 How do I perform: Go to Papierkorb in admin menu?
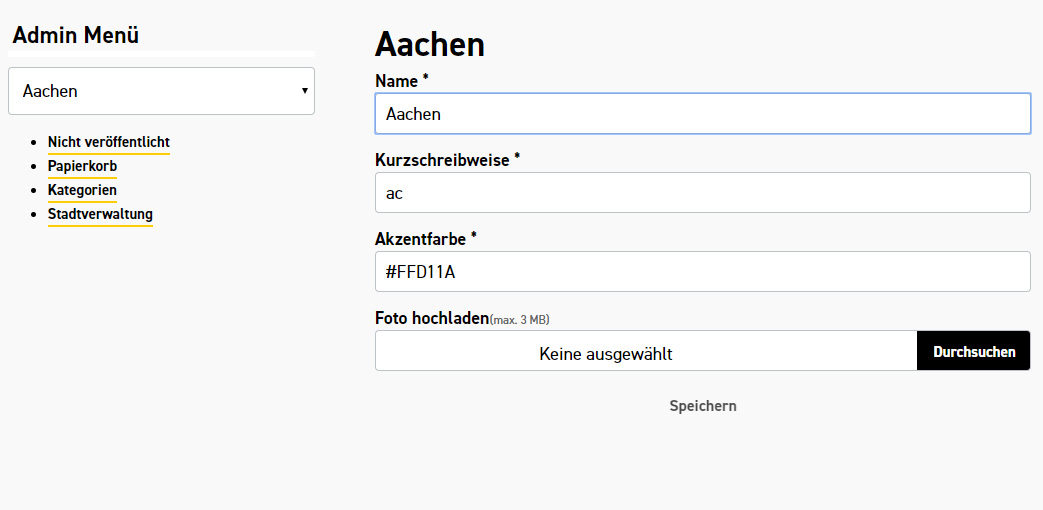pyautogui.click(x=82, y=166)
